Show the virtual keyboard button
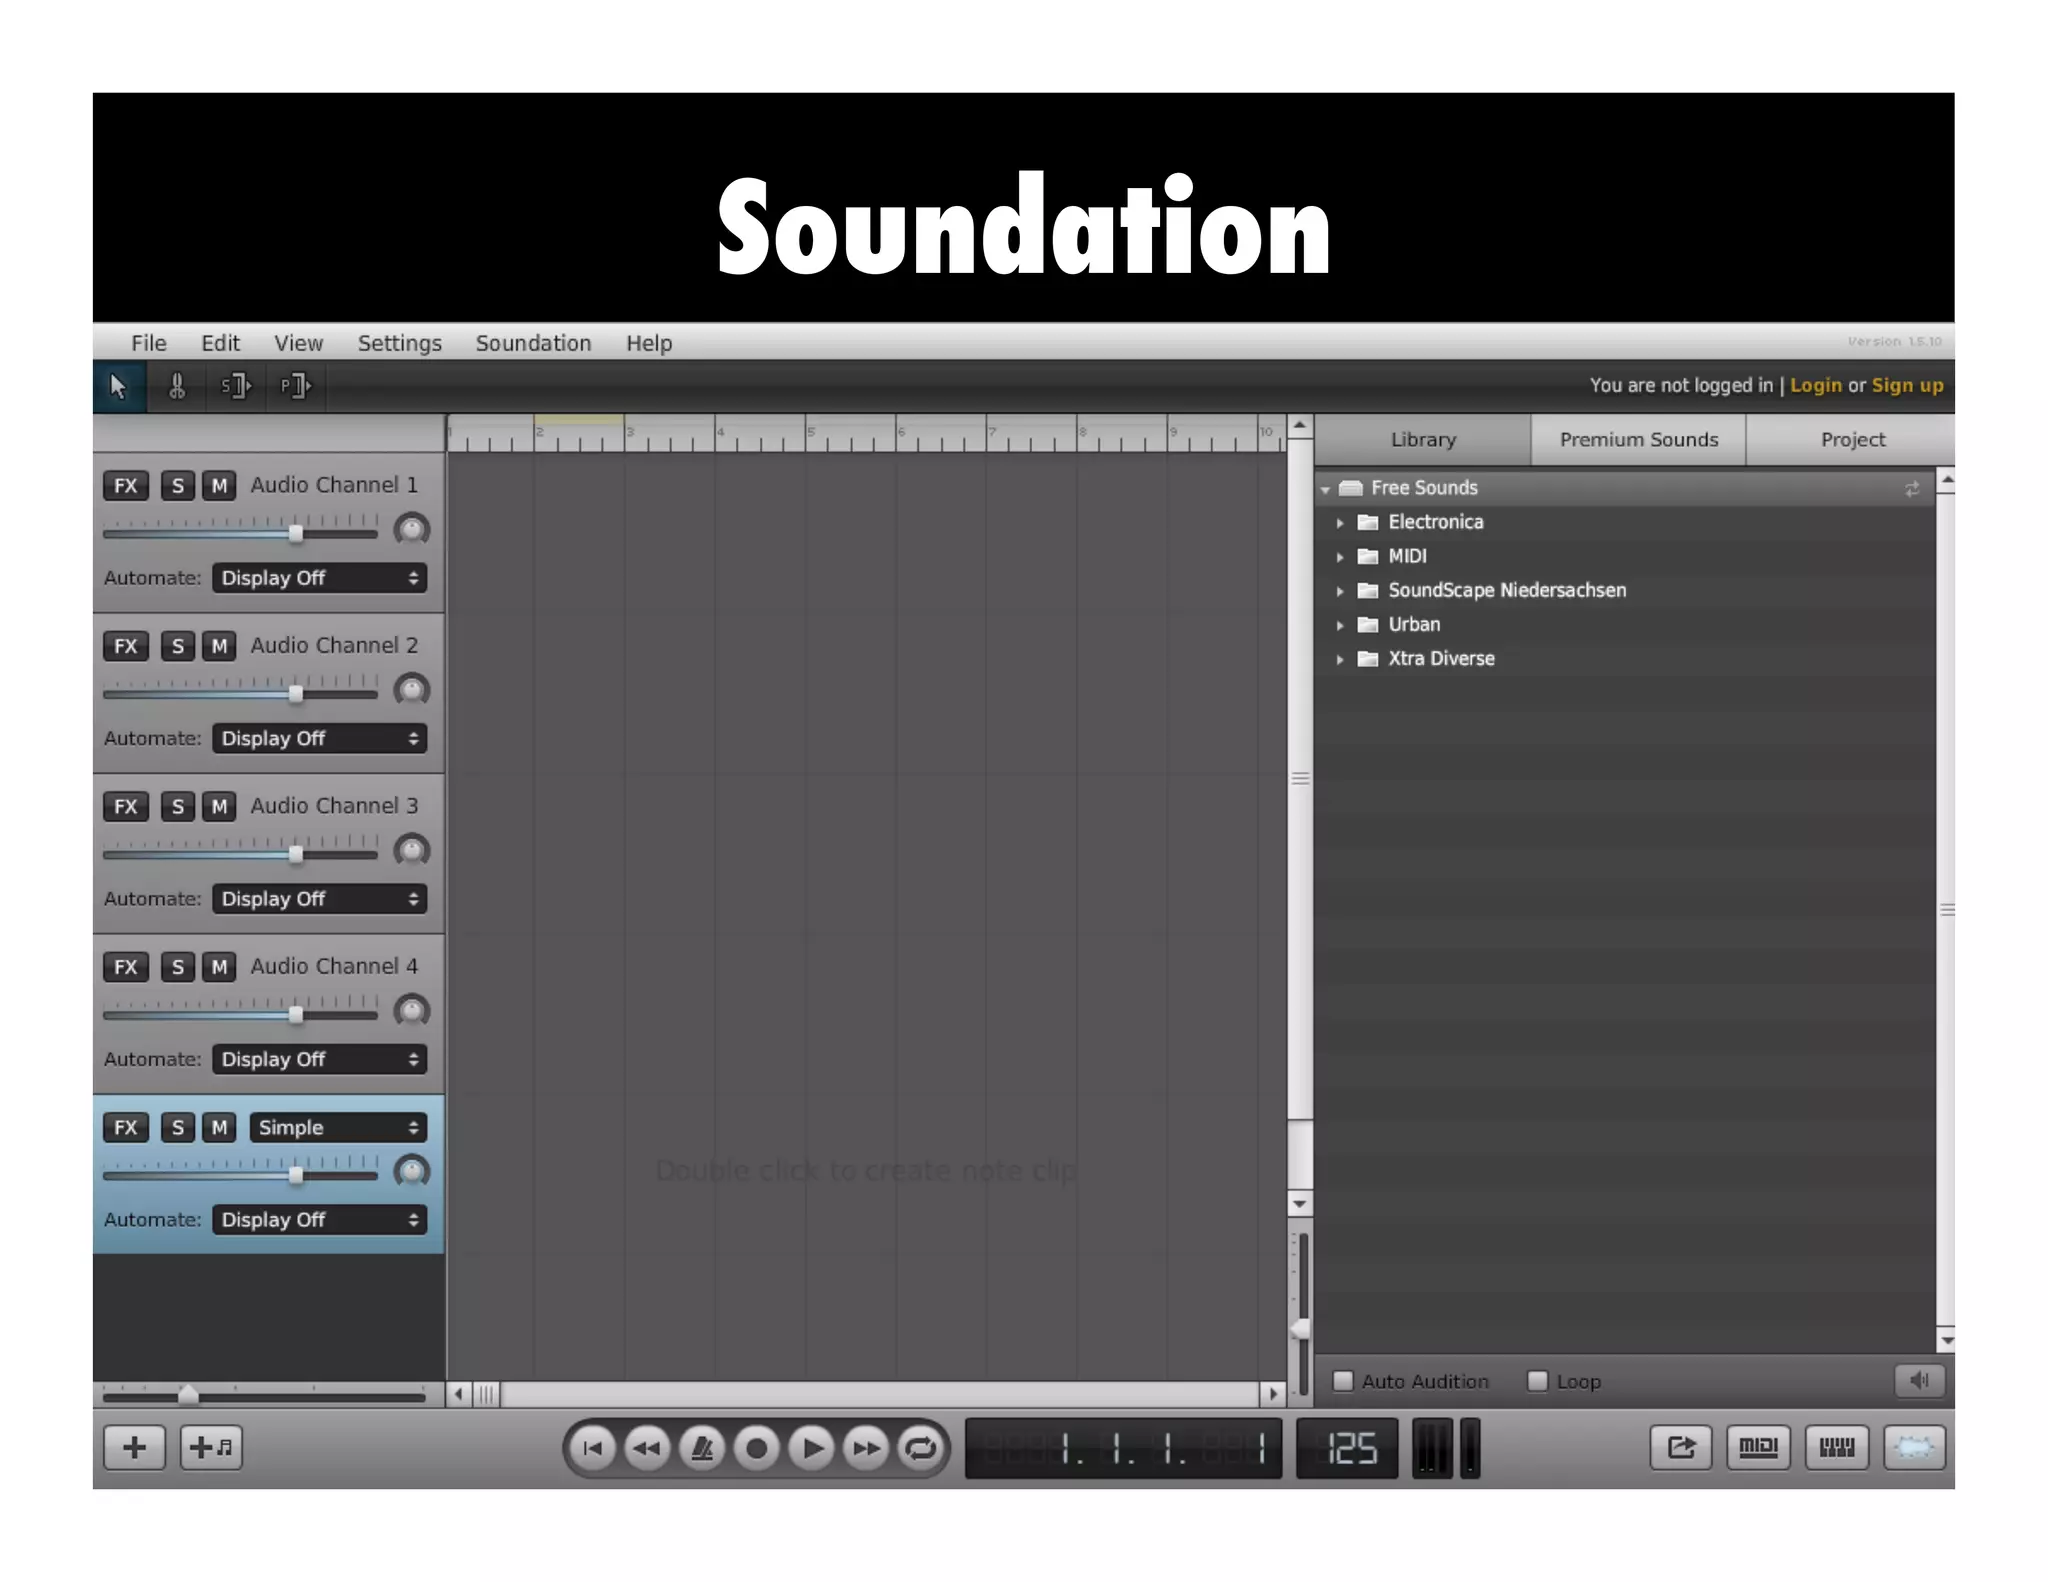 (1836, 1447)
